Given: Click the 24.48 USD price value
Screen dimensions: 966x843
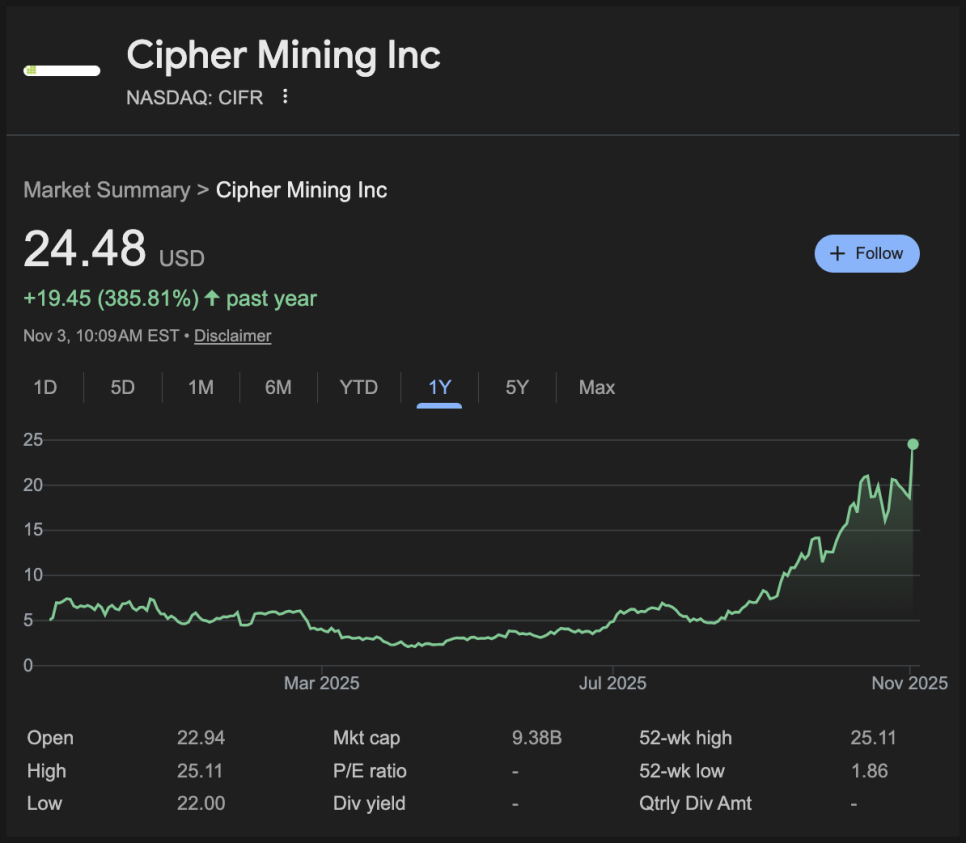Looking at the screenshot, I should click(x=85, y=249).
